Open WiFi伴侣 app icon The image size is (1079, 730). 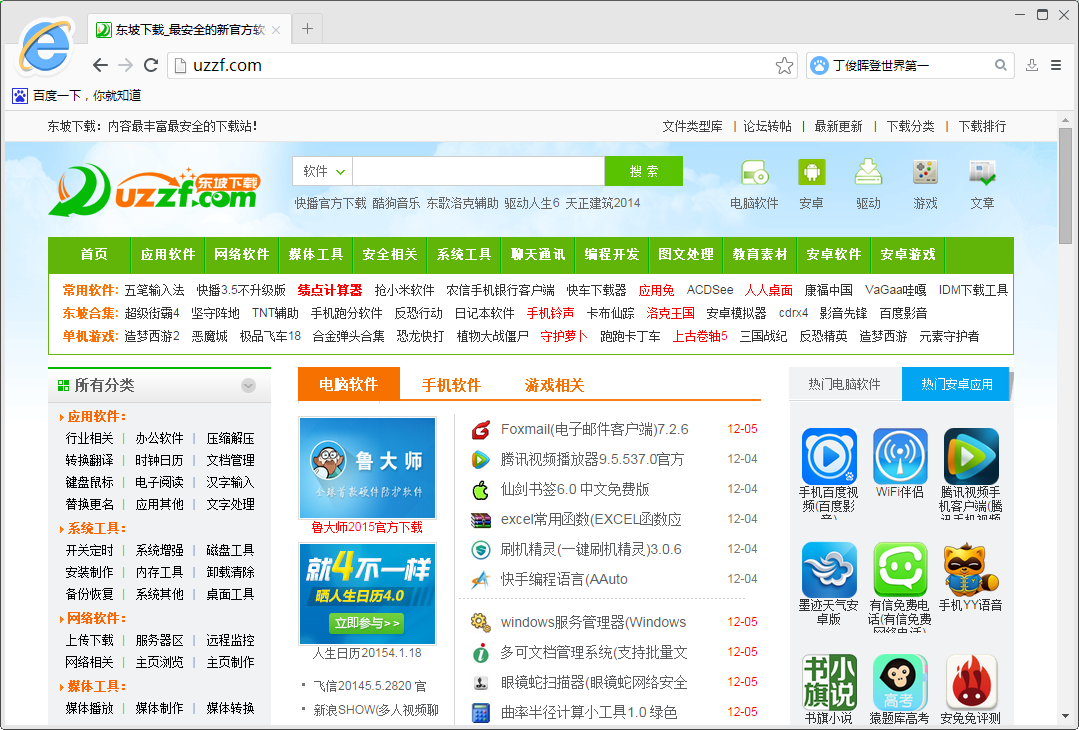point(900,456)
